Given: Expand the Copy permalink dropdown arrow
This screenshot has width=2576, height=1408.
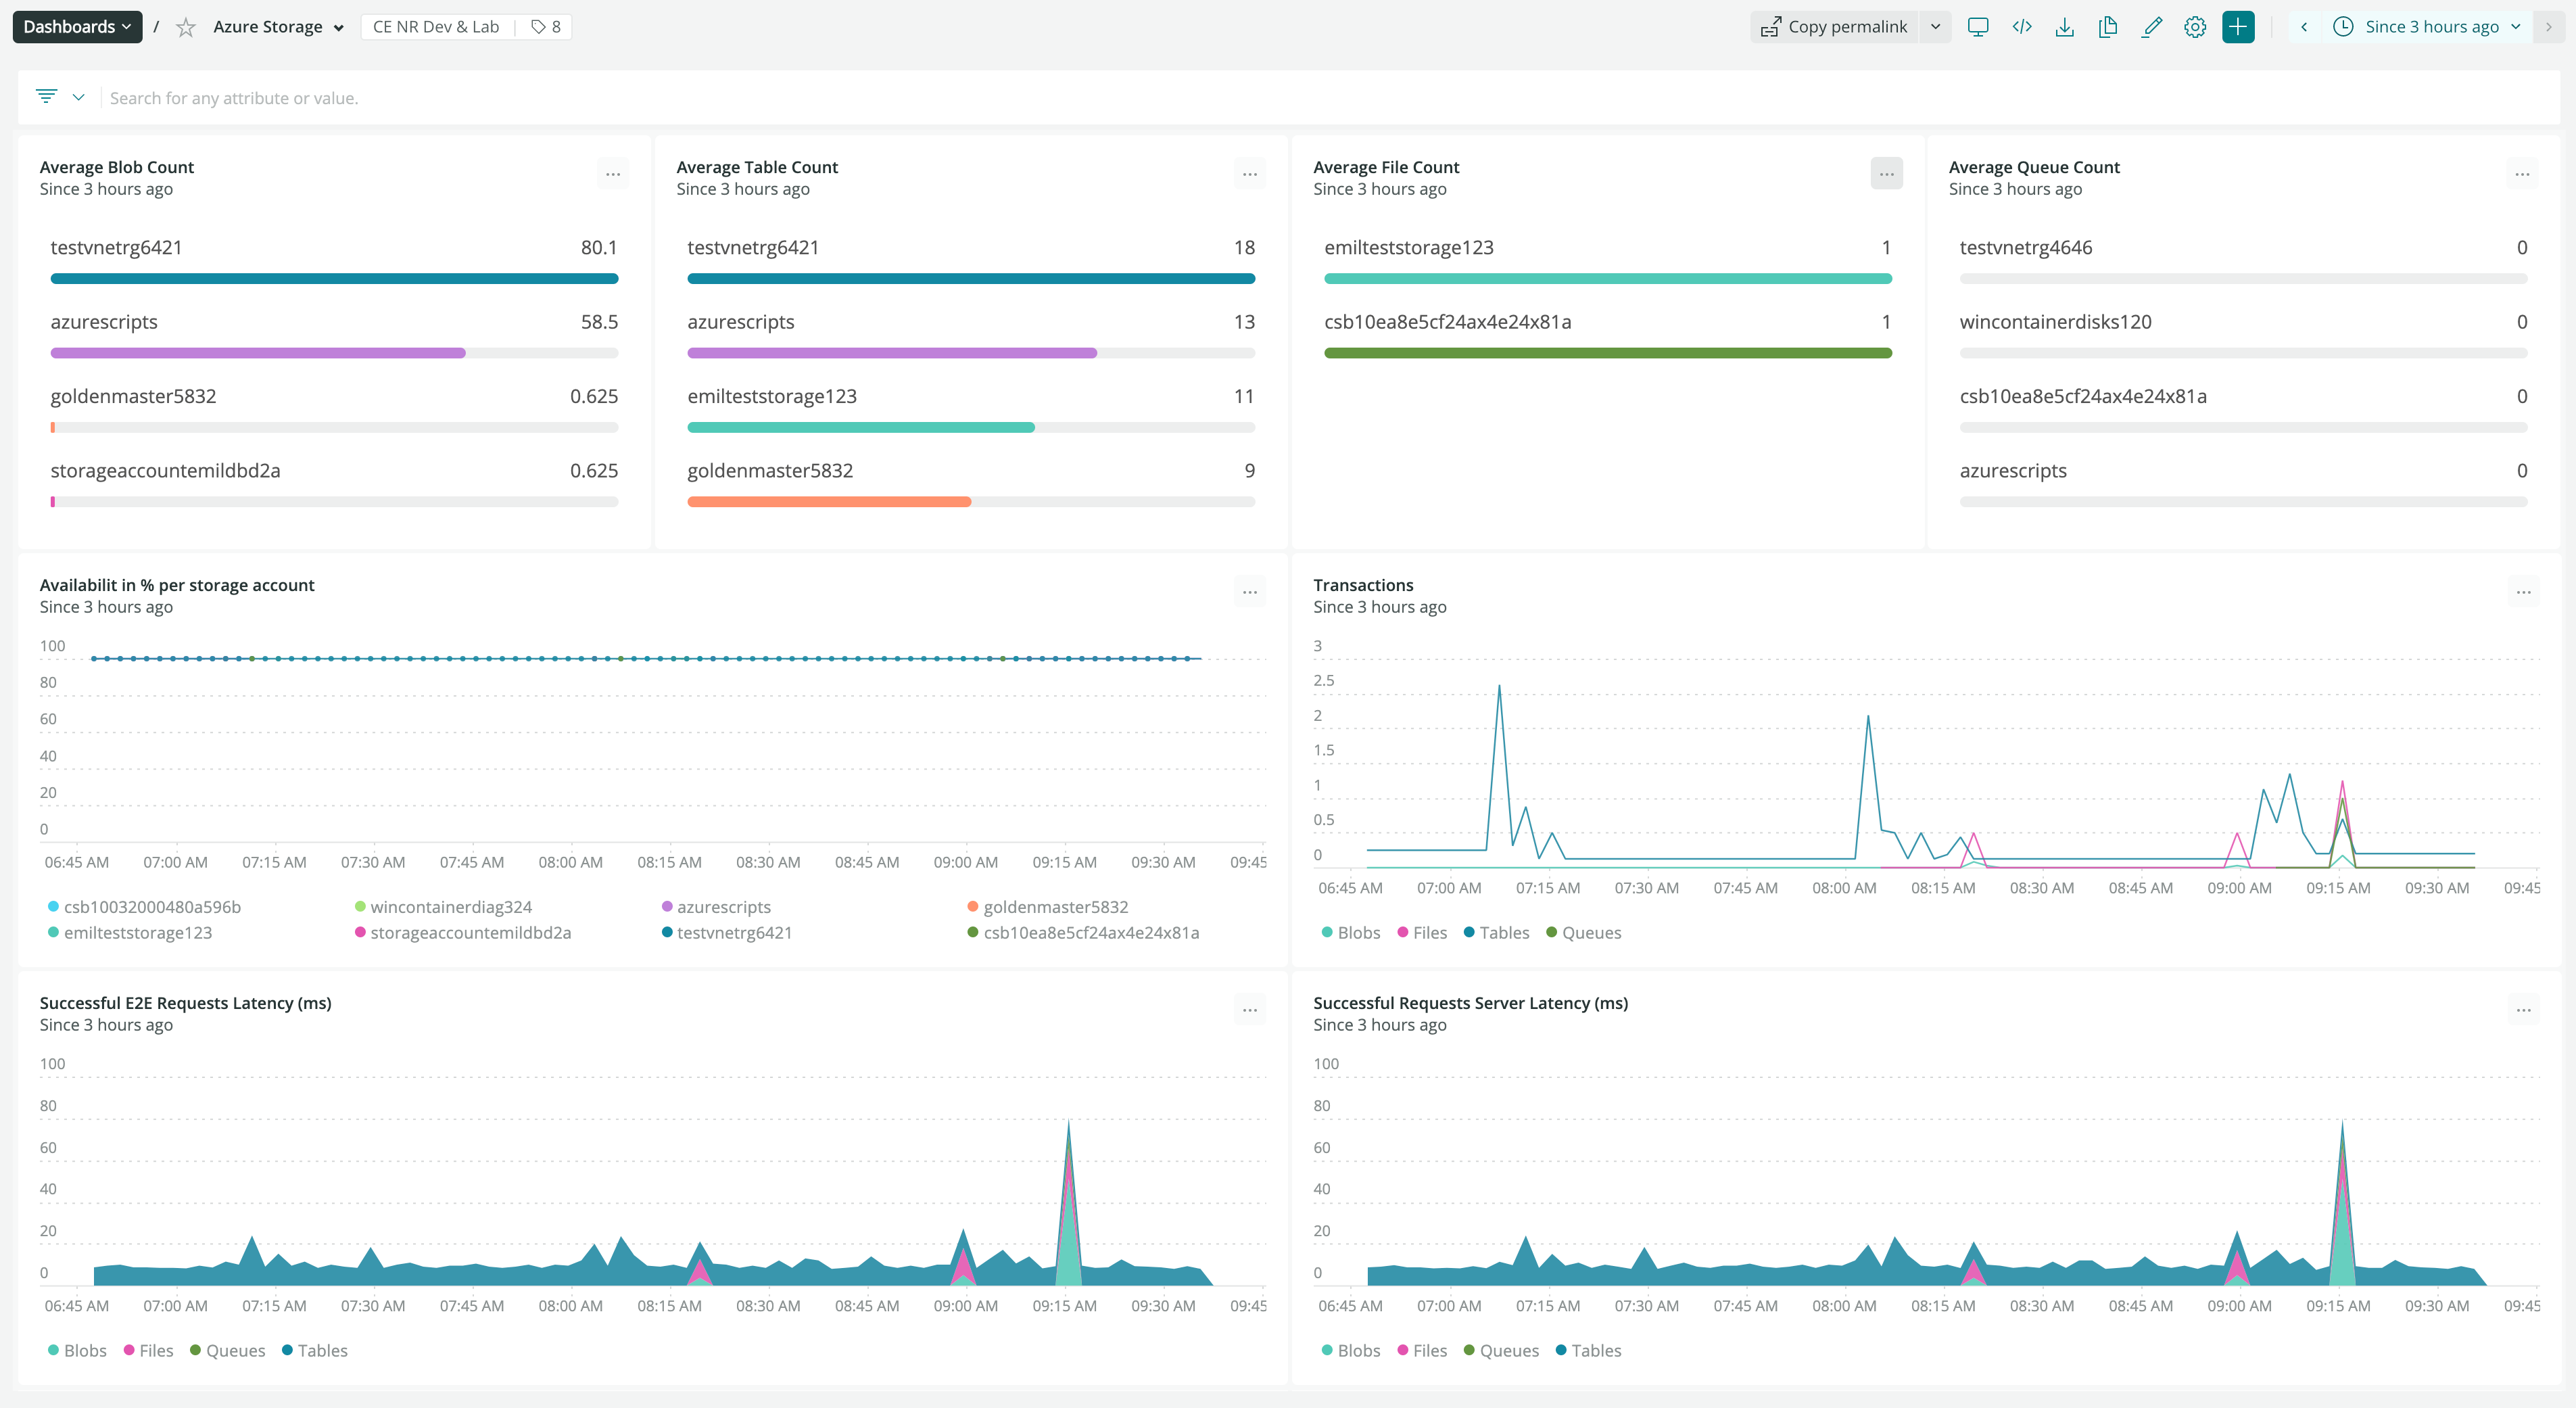Looking at the screenshot, I should coord(1935,27).
